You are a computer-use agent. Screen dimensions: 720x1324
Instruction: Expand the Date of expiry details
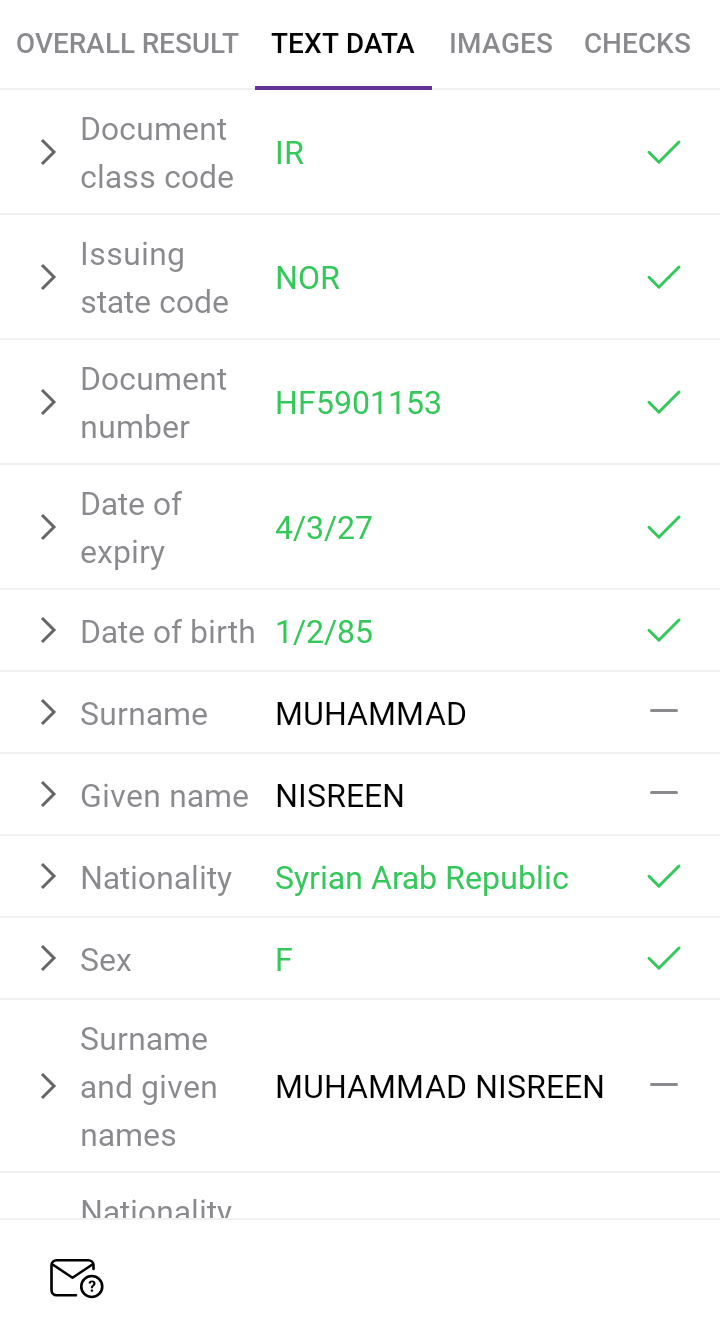(x=48, y=527)
